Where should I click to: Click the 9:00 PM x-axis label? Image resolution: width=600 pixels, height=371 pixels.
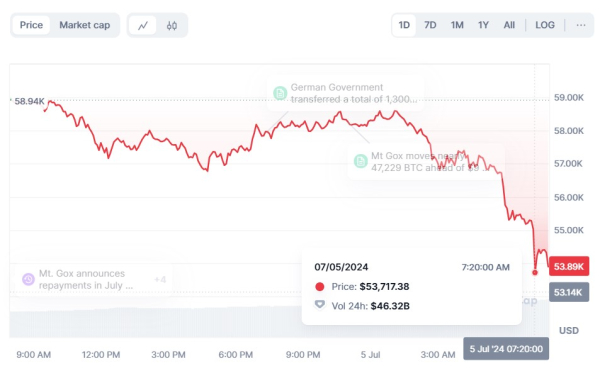tap(303, 355)
